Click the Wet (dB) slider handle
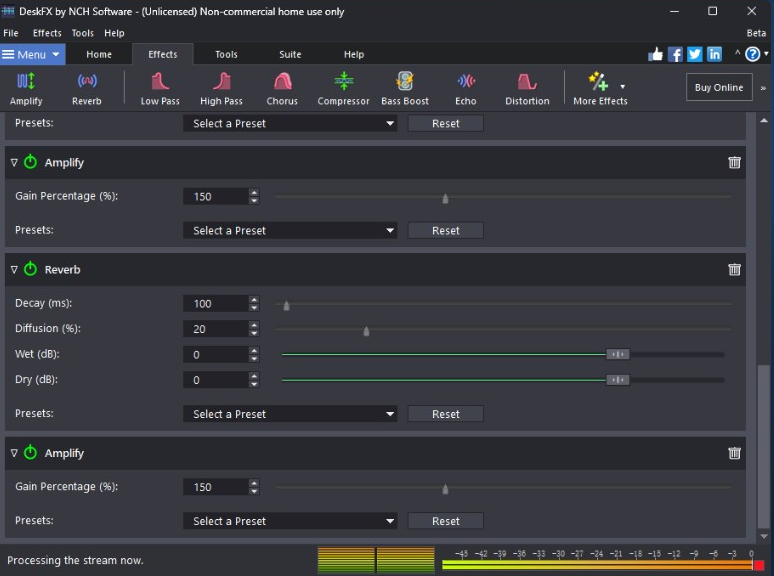The width and height of the screenshot is (774, 576). click(618, 354)
